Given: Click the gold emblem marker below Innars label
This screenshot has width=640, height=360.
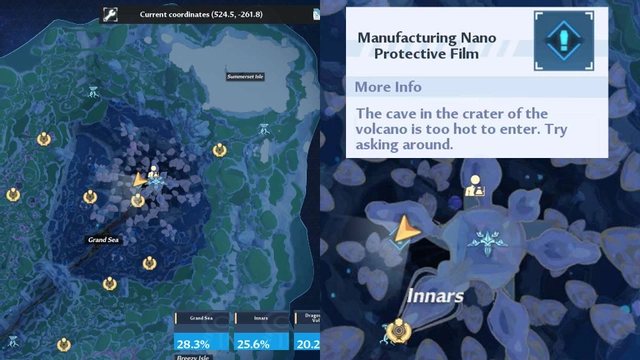Looking at the screenshot, I should coord(397,331).
